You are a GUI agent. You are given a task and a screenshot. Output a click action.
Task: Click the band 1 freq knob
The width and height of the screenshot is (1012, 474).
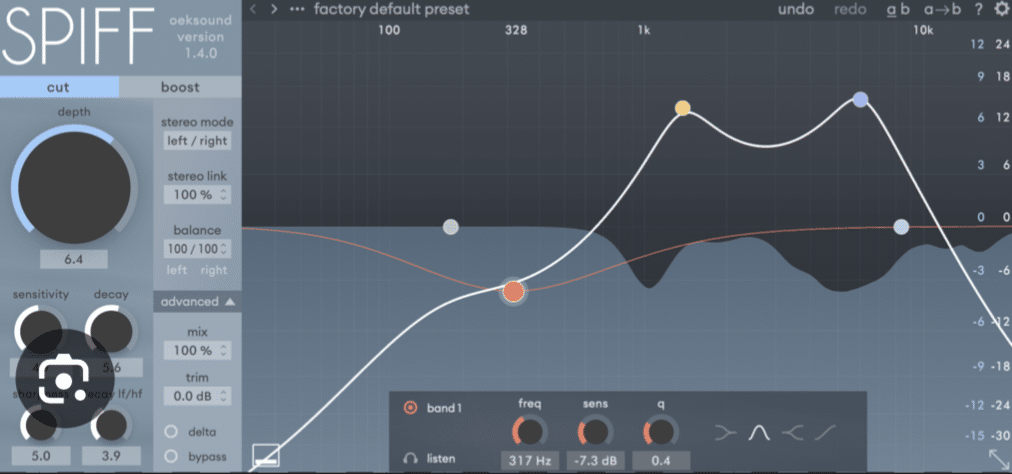point(530,431)
